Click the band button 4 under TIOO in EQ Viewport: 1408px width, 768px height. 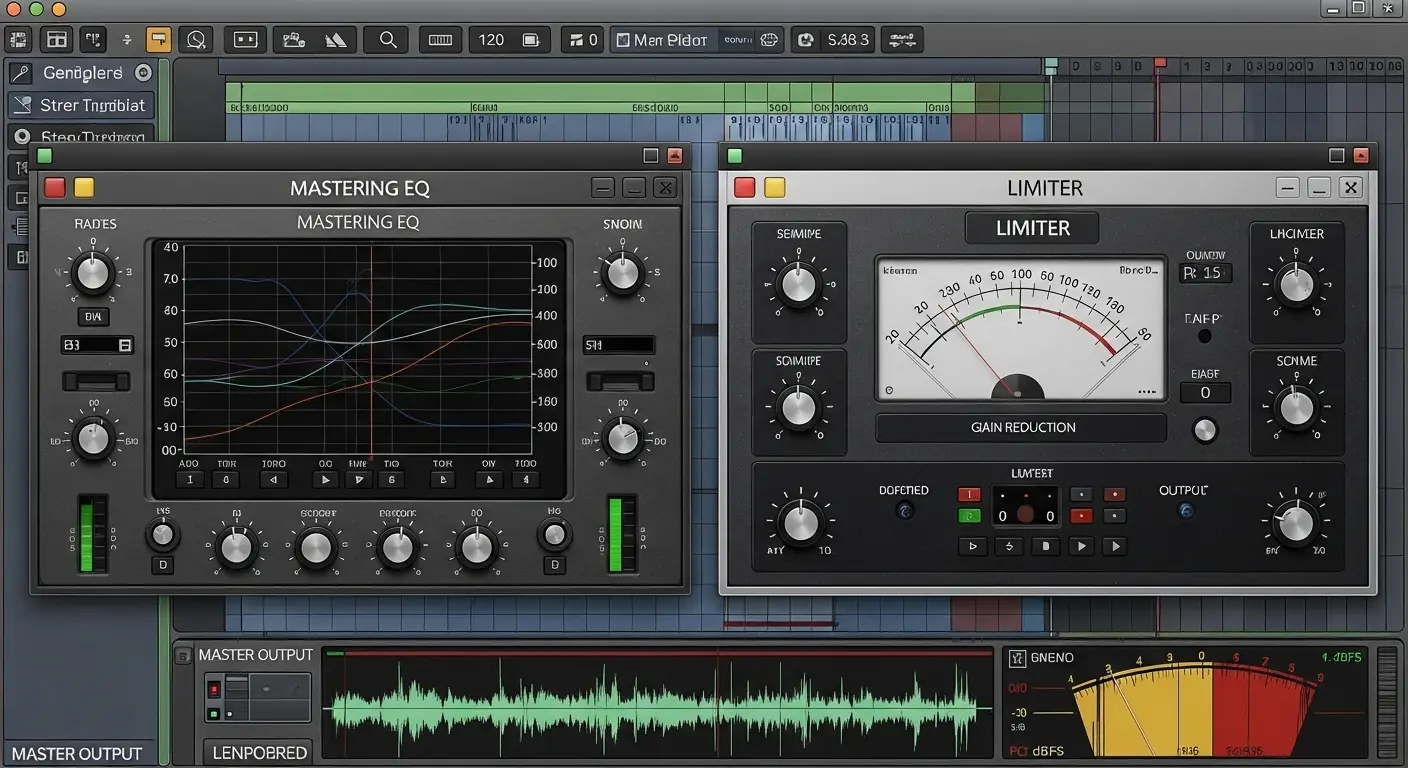click(x=525, y=480)
